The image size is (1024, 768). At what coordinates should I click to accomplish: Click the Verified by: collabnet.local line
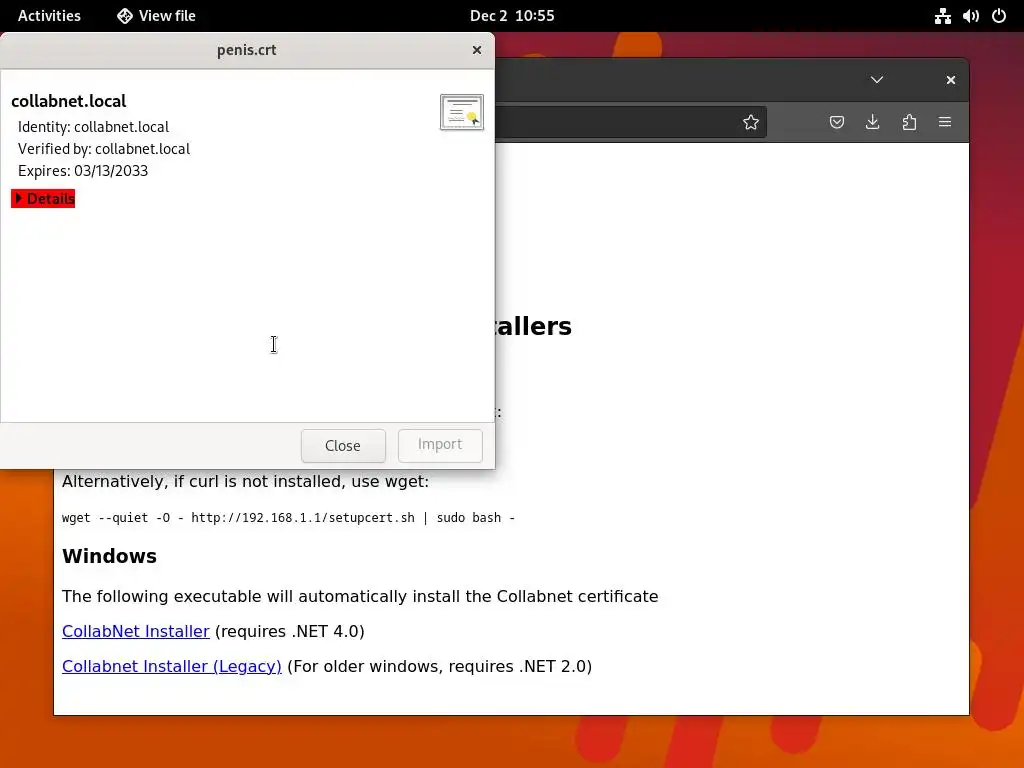104,149
